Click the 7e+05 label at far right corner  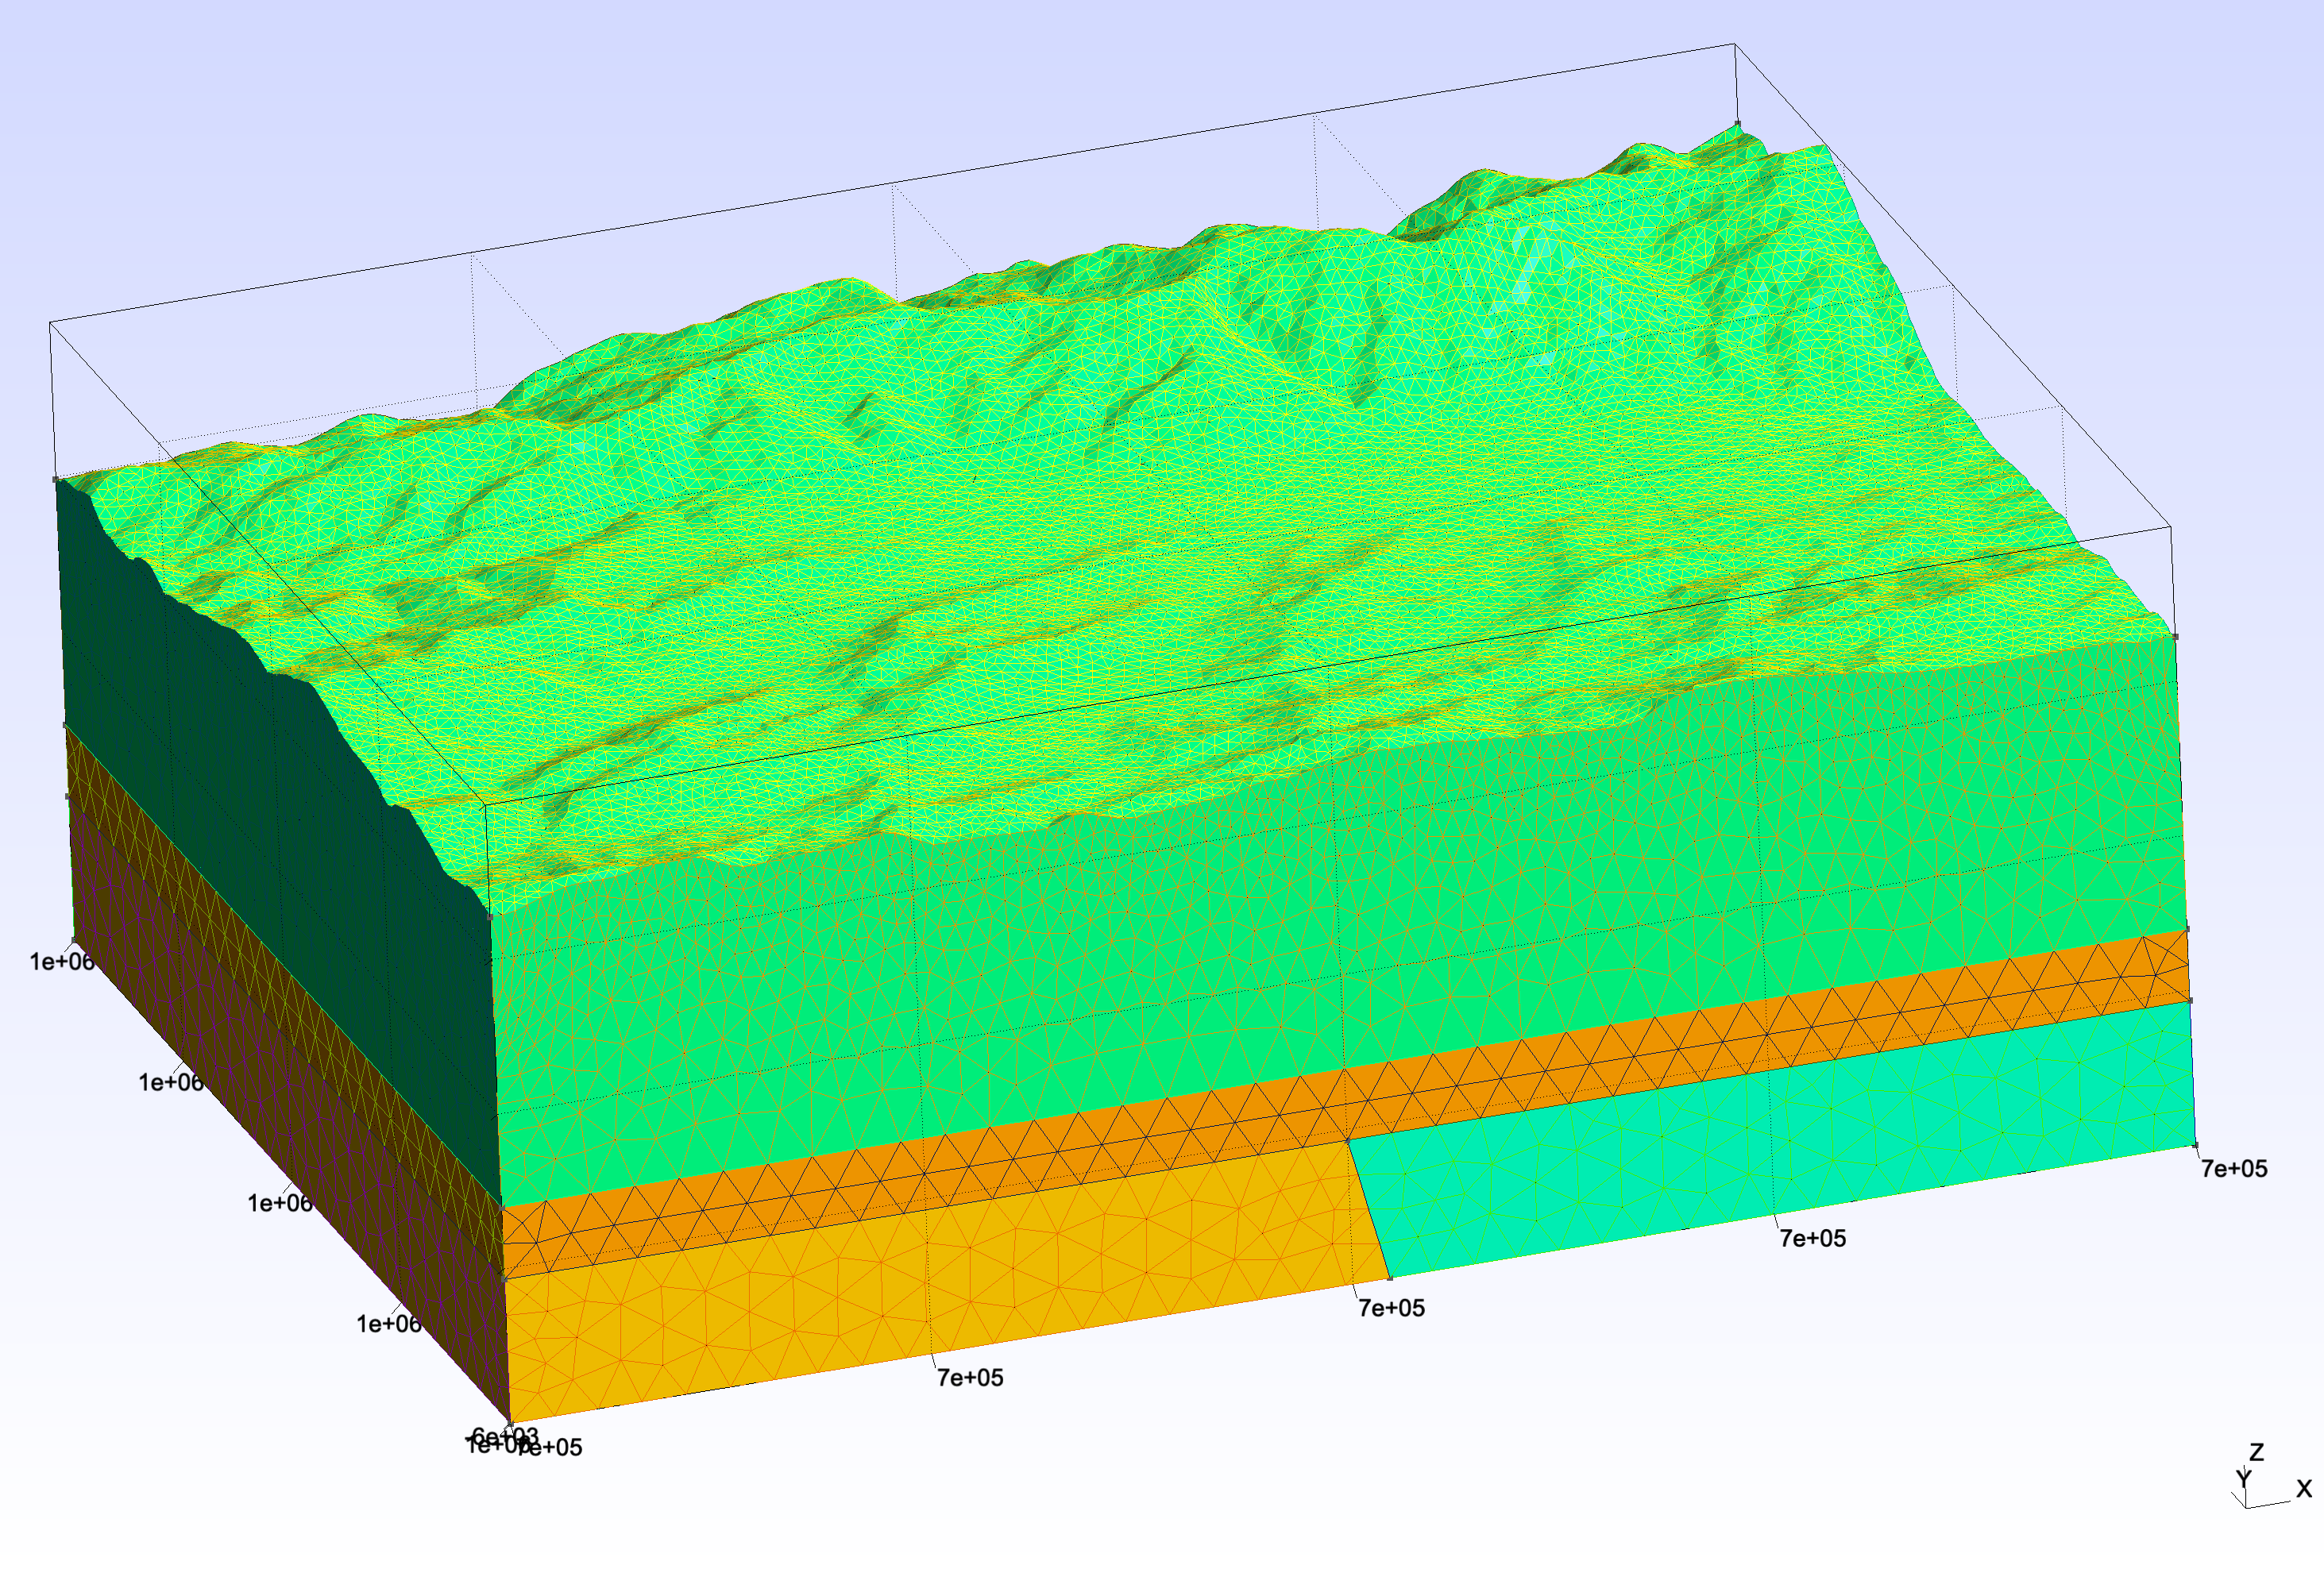tap(2234, 1169)
